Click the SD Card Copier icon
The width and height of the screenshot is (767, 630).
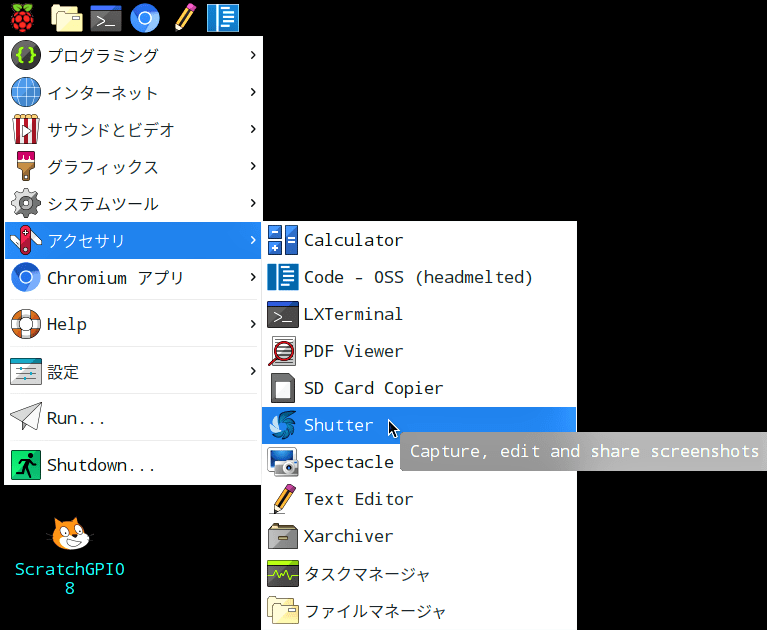(x=283, y=388)
